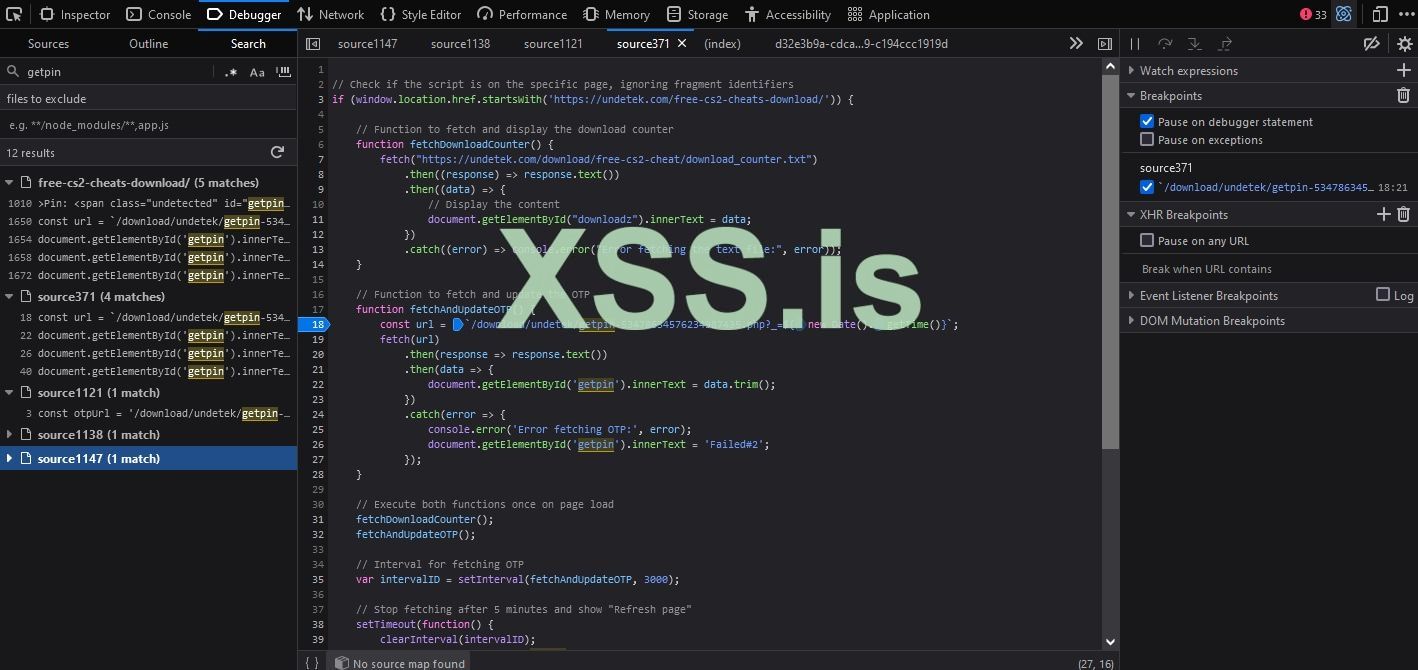Open the error count badge showing 33
The height and width of the screenshot is (670, 1418).
pos(1313,14)
